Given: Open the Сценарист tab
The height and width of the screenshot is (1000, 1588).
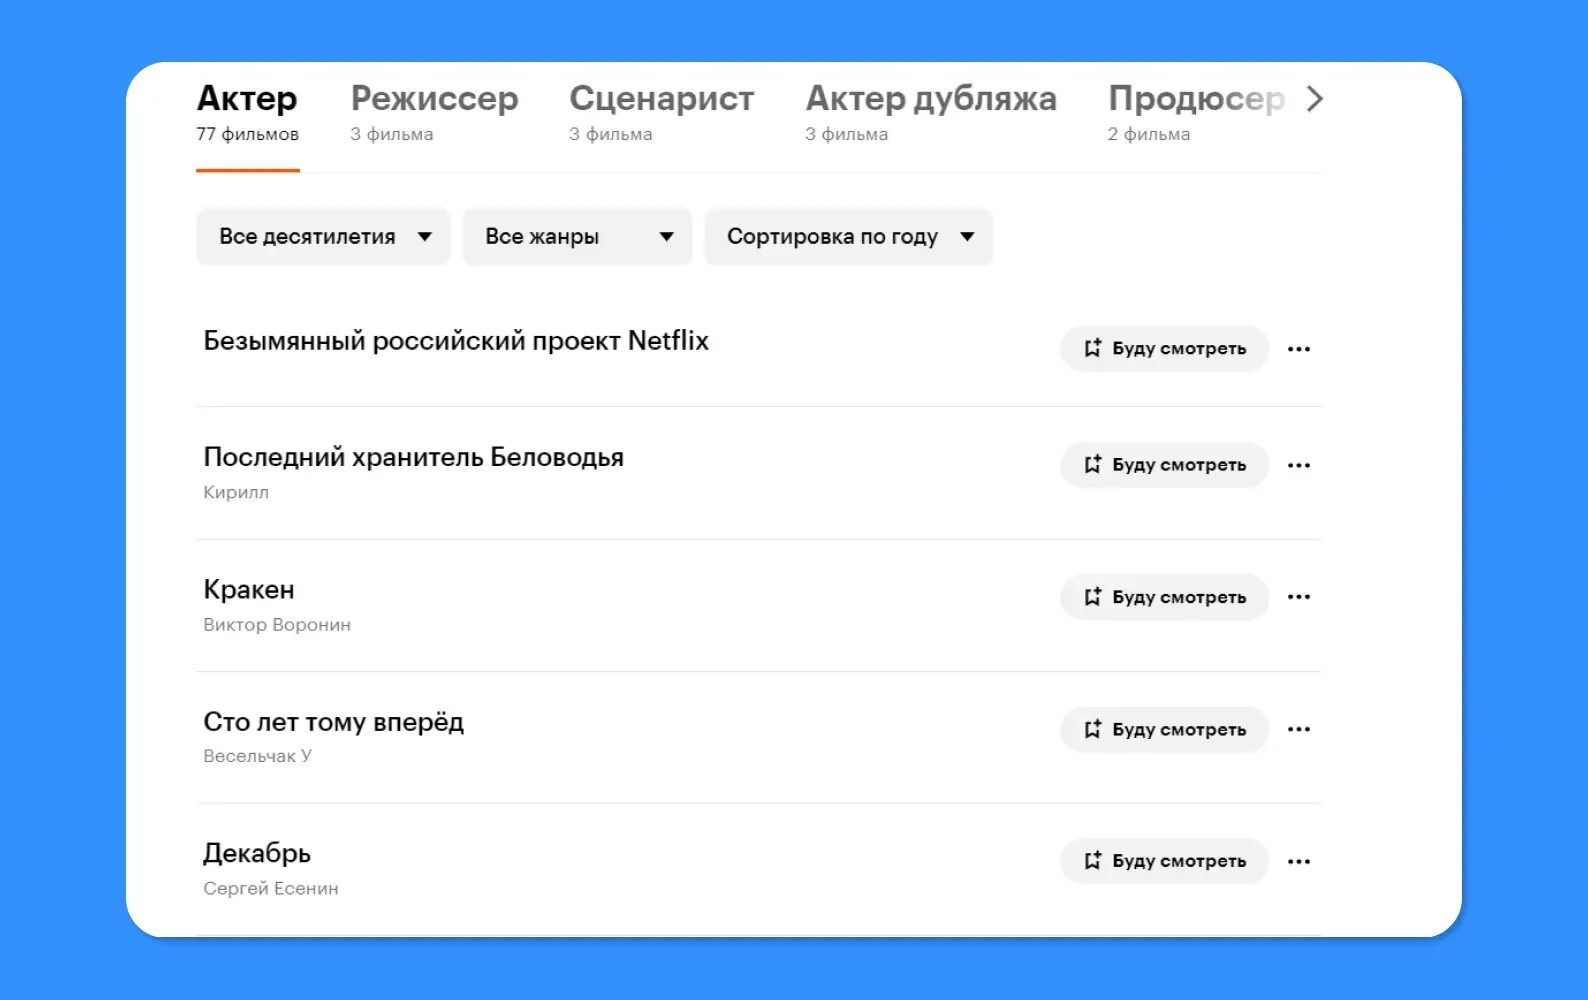Looking at the screenshot, I should pyautogui.click(x=661, y=113).
